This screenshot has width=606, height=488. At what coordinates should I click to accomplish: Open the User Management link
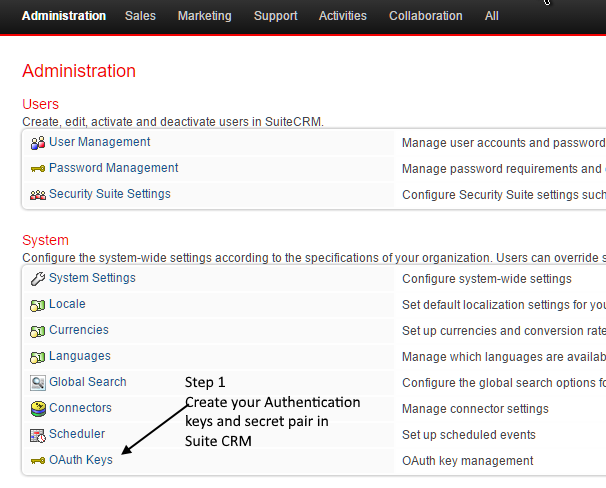pyautogui.click(x=99, y=142)
